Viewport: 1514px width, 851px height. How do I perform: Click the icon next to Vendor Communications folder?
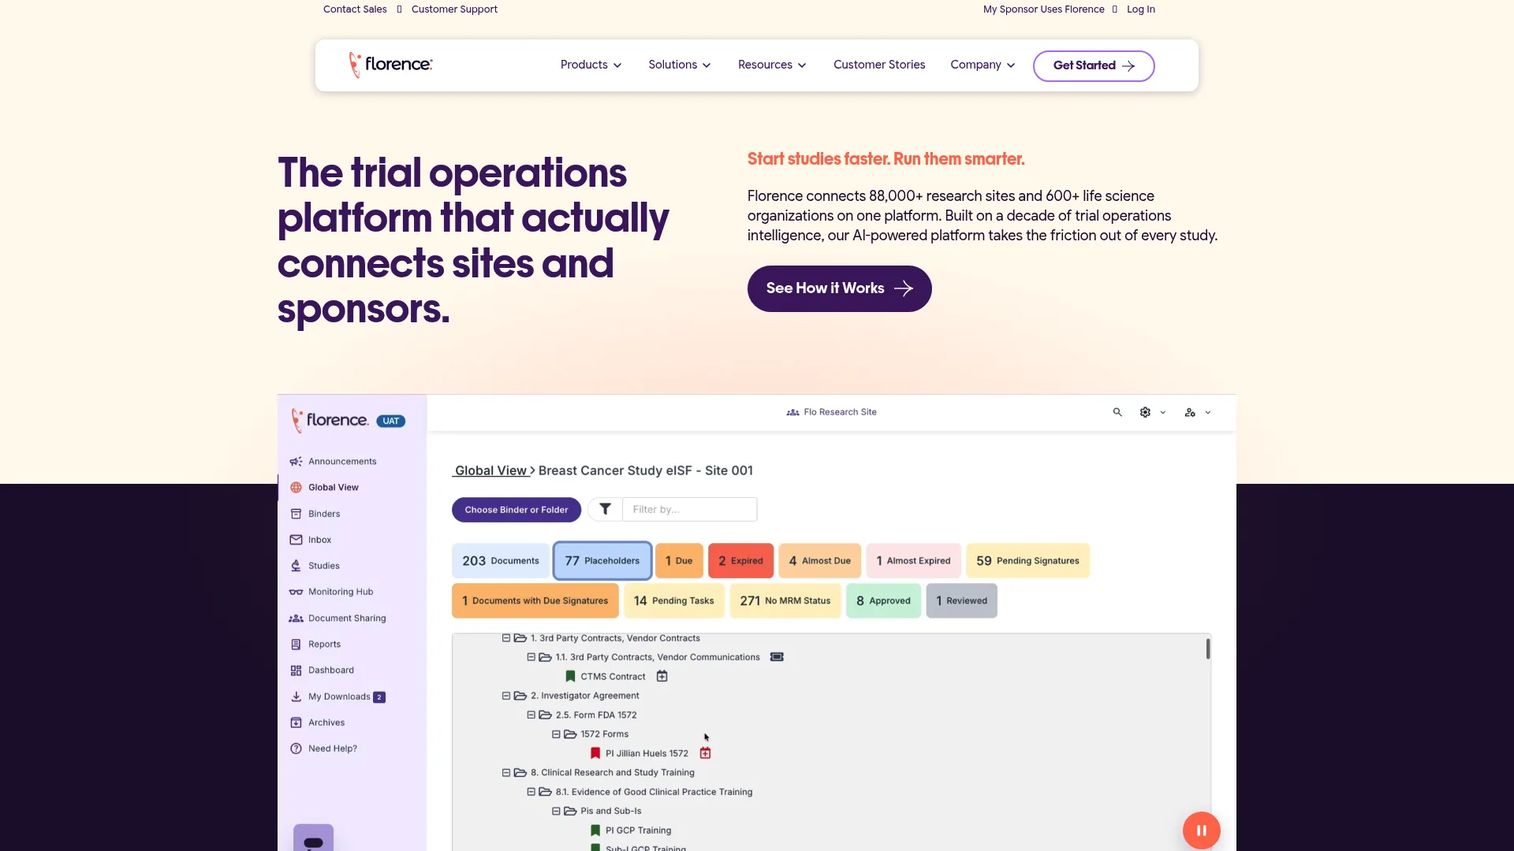tap(777, 657)
